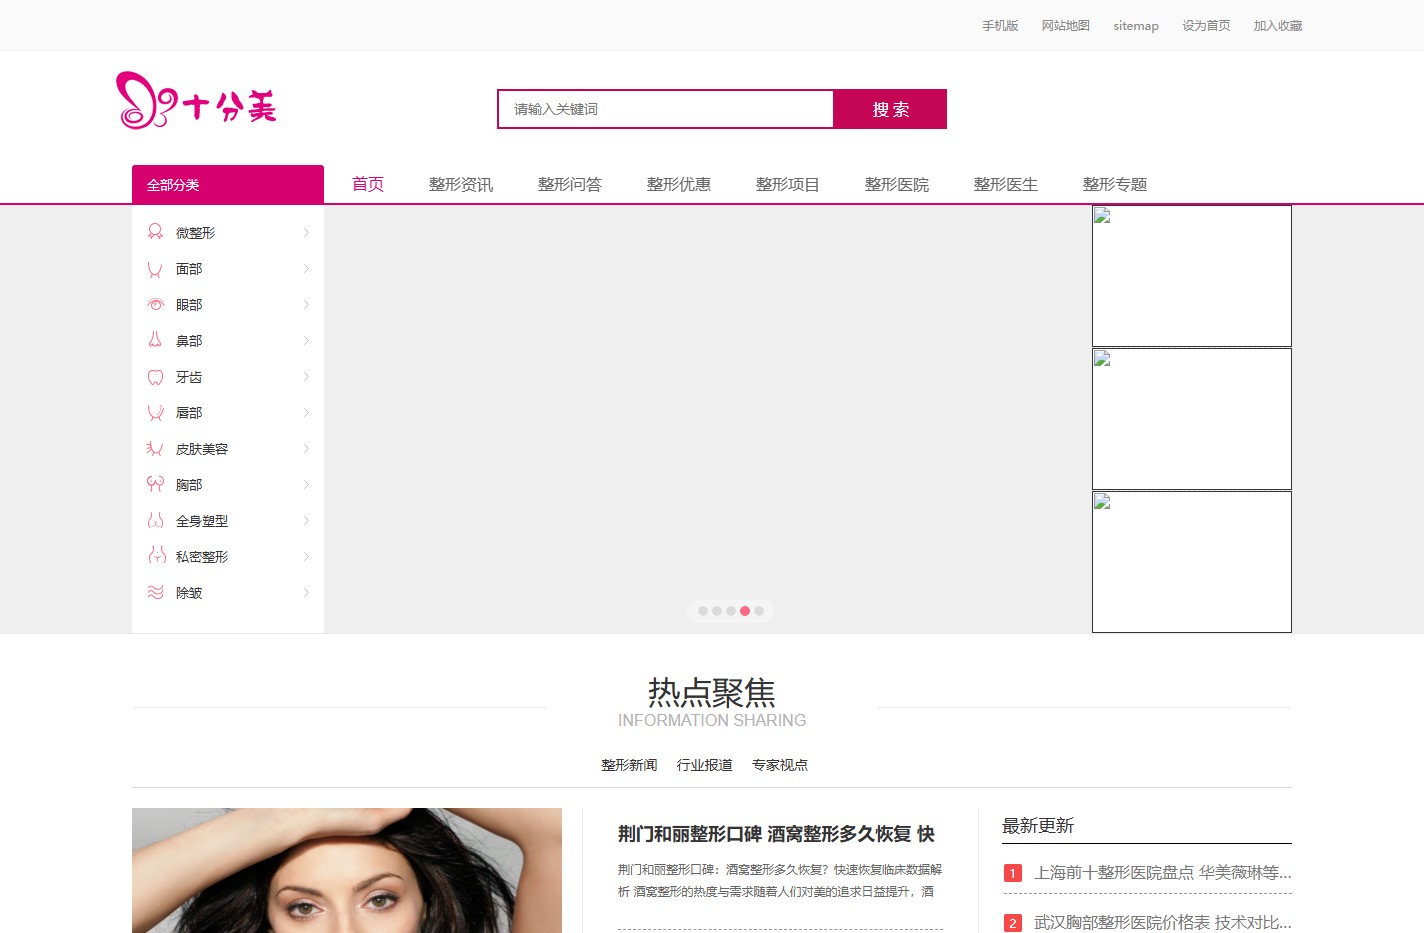Expand the 皮肤美容 submenu arrow
Image resolution: width=1424 pixels, height=933 pixels.
click(306, 448)
